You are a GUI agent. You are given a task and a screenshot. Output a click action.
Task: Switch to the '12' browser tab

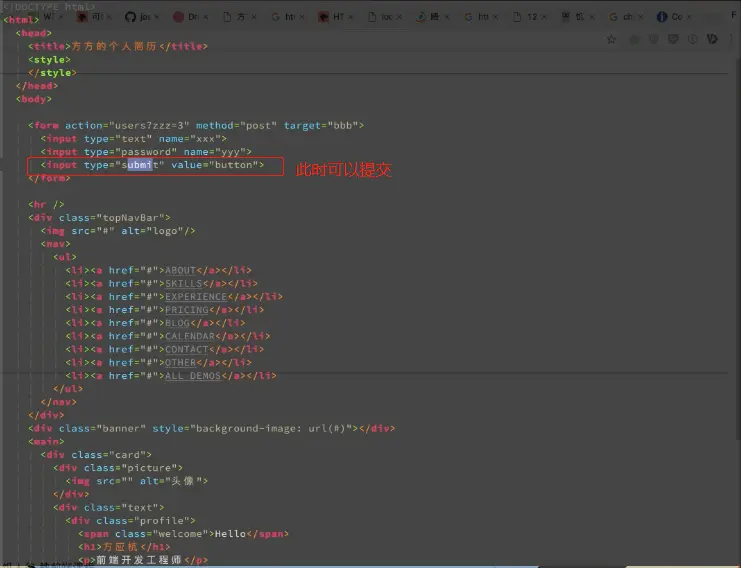[528, 17]
